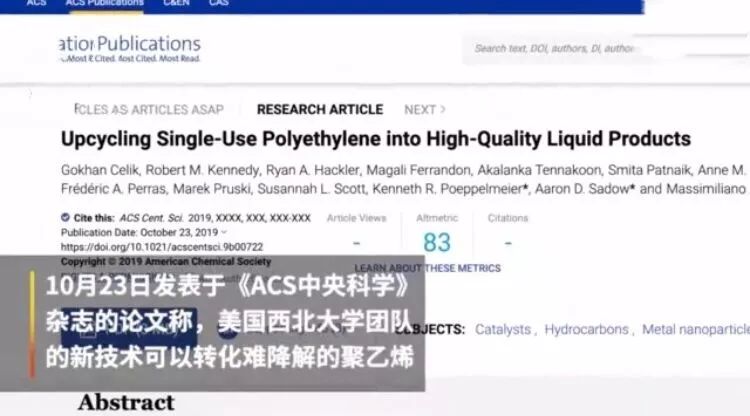Open the C&EN link in top bar

(x=176, y=3)
